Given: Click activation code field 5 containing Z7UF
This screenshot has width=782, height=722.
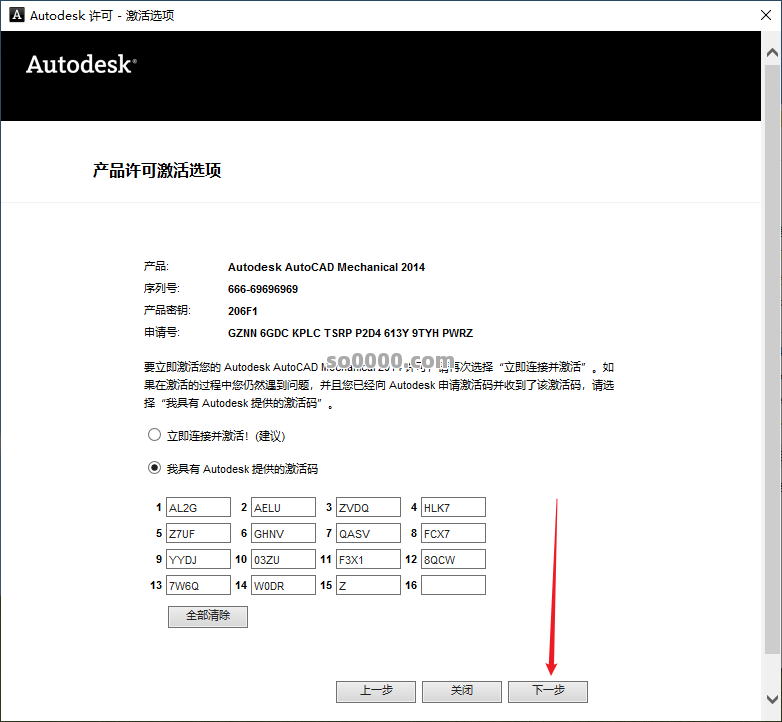Looking at the screenshot, I should point(198,533).
